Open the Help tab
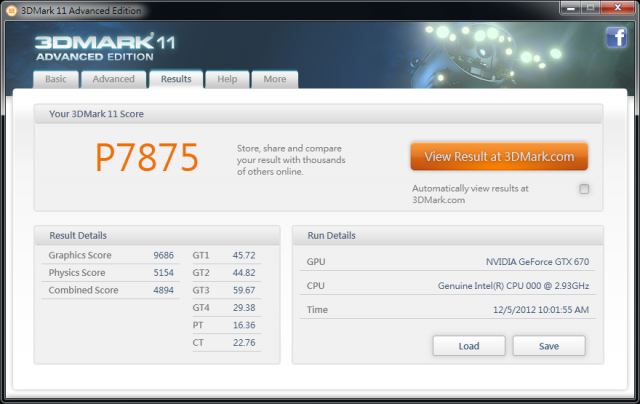The image size is (640, 404). point(227,79)
